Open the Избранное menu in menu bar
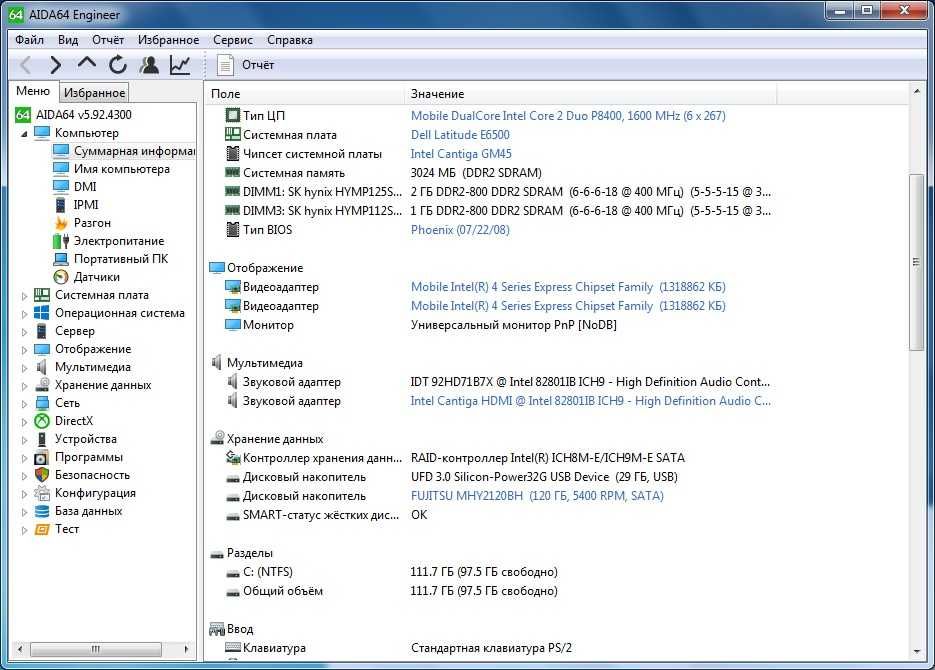This screenshot has width=935, height=670. click(168, 40)
